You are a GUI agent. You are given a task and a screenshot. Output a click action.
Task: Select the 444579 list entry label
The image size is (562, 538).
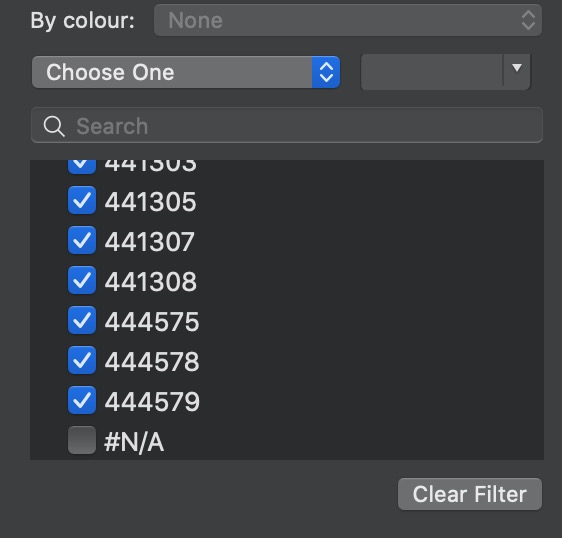(152, 401)
